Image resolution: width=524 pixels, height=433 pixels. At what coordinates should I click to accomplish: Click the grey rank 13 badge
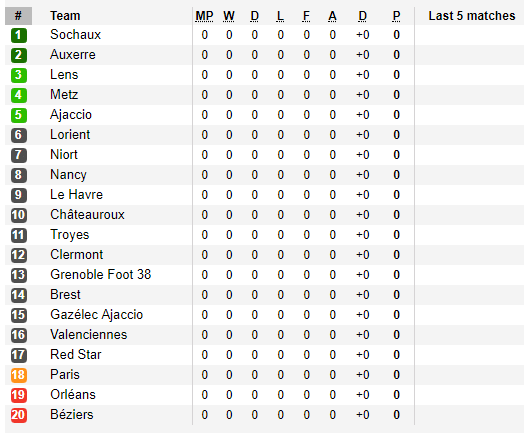click(x=19, y=275)
